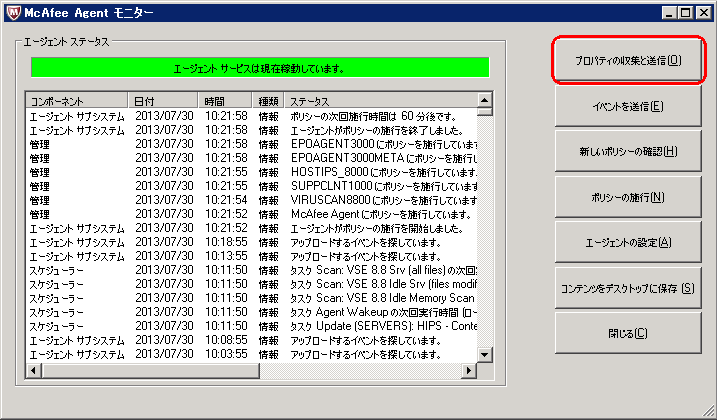
Task: Click the window resize grip
Action: coord(709,412)
